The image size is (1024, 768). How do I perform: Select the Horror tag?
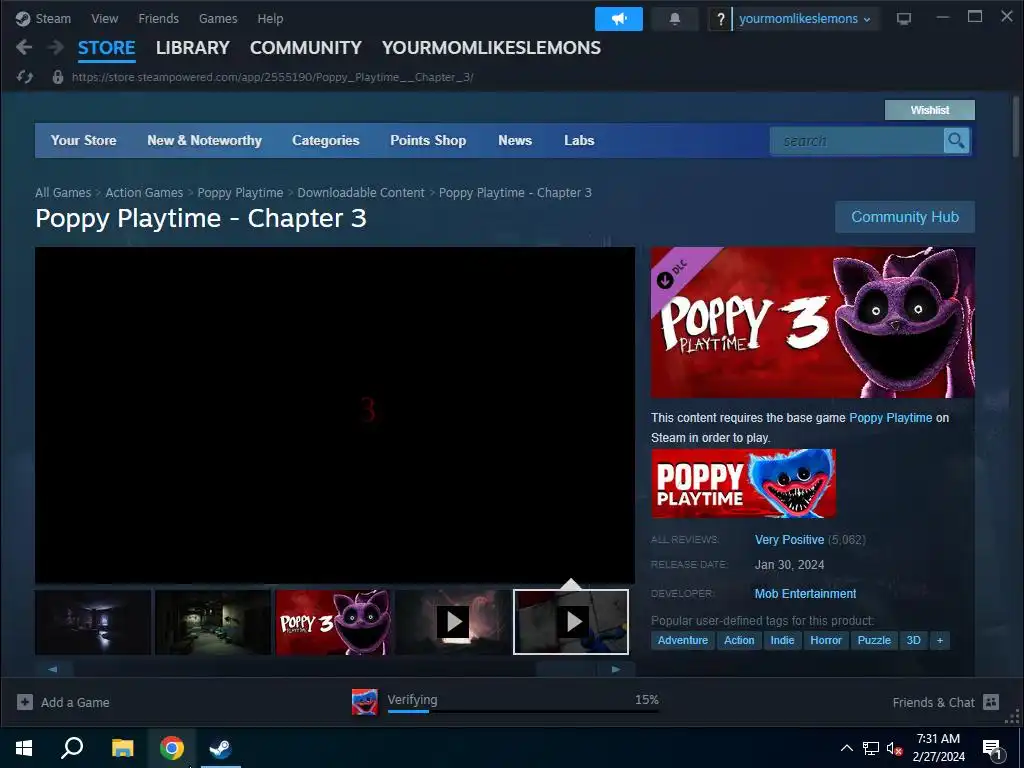tap(825, 640)
